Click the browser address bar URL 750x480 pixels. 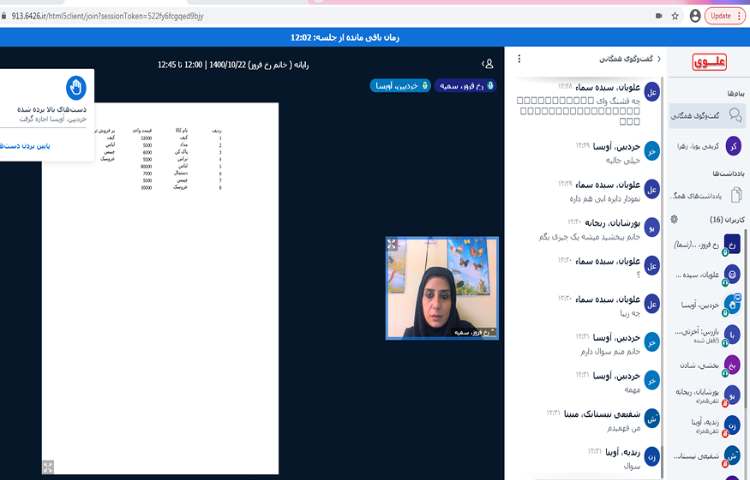pos(108,16)
